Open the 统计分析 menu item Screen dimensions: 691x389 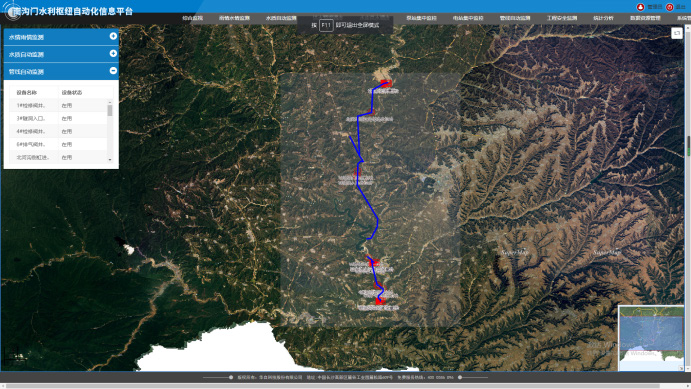(603, 18)
